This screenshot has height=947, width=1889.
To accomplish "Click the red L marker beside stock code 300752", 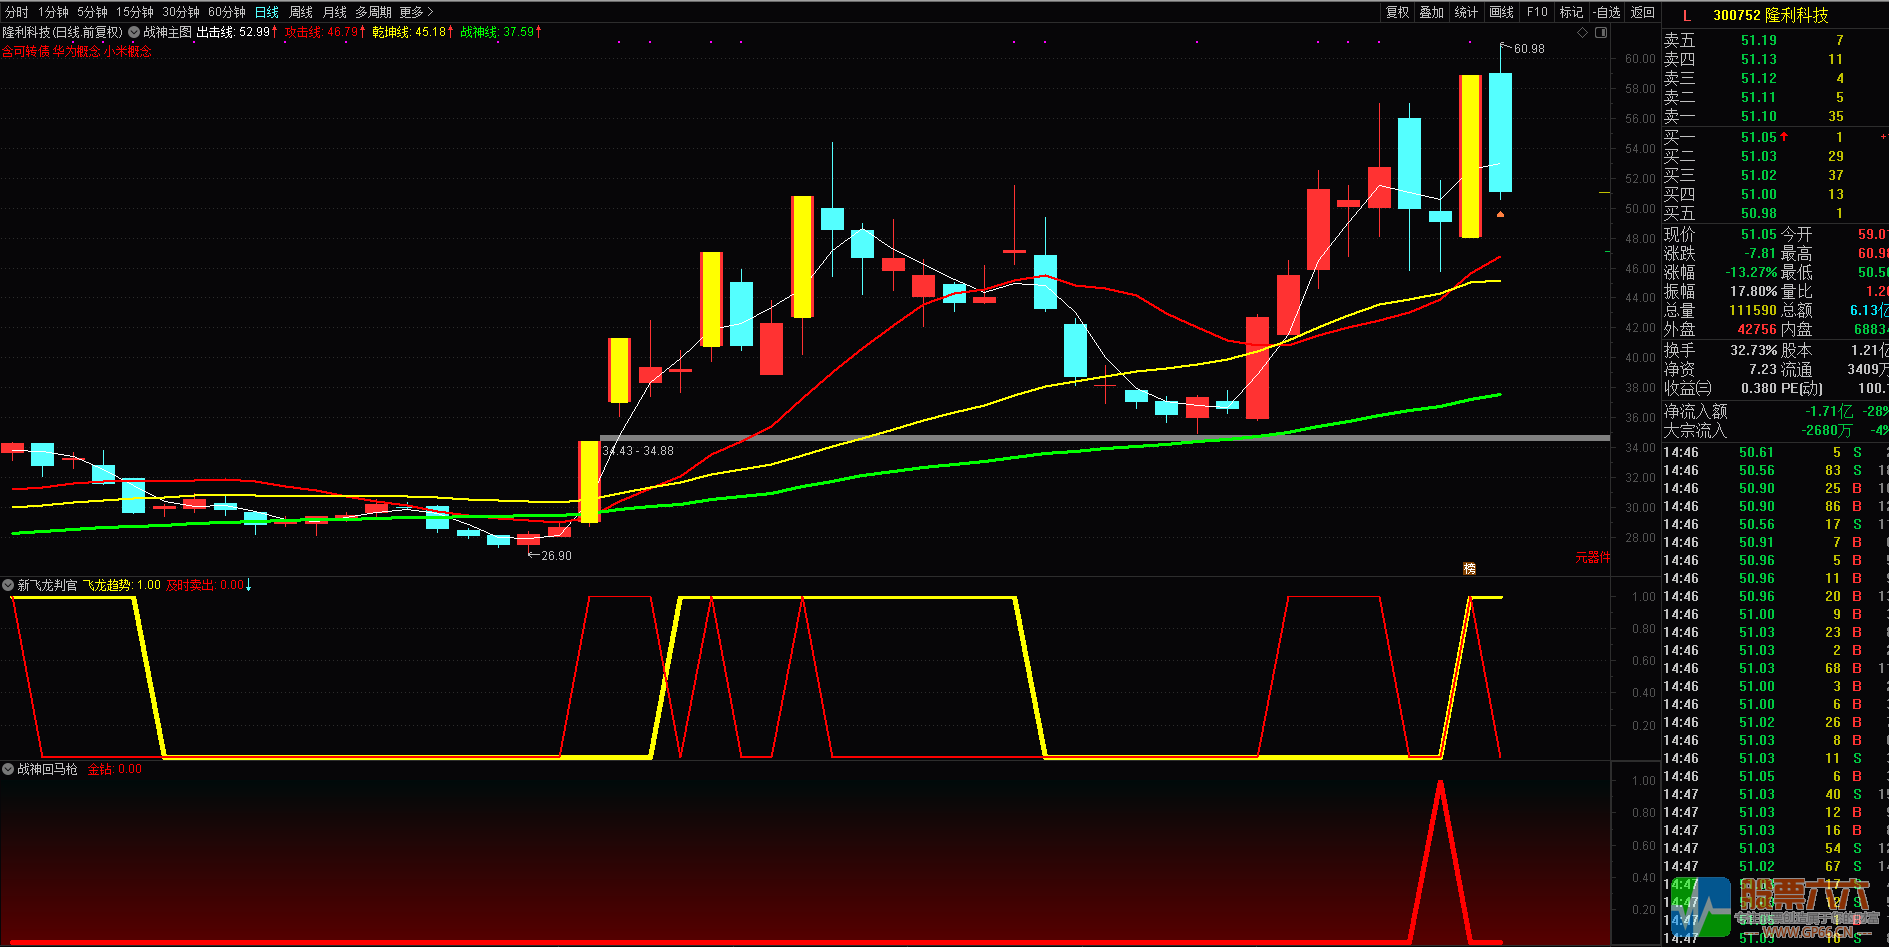I will coord(1687,15).
